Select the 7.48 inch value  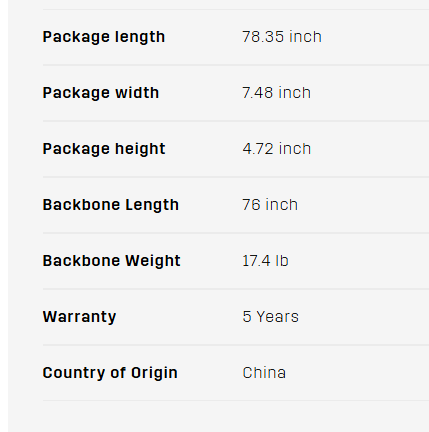tap(277, 93)
